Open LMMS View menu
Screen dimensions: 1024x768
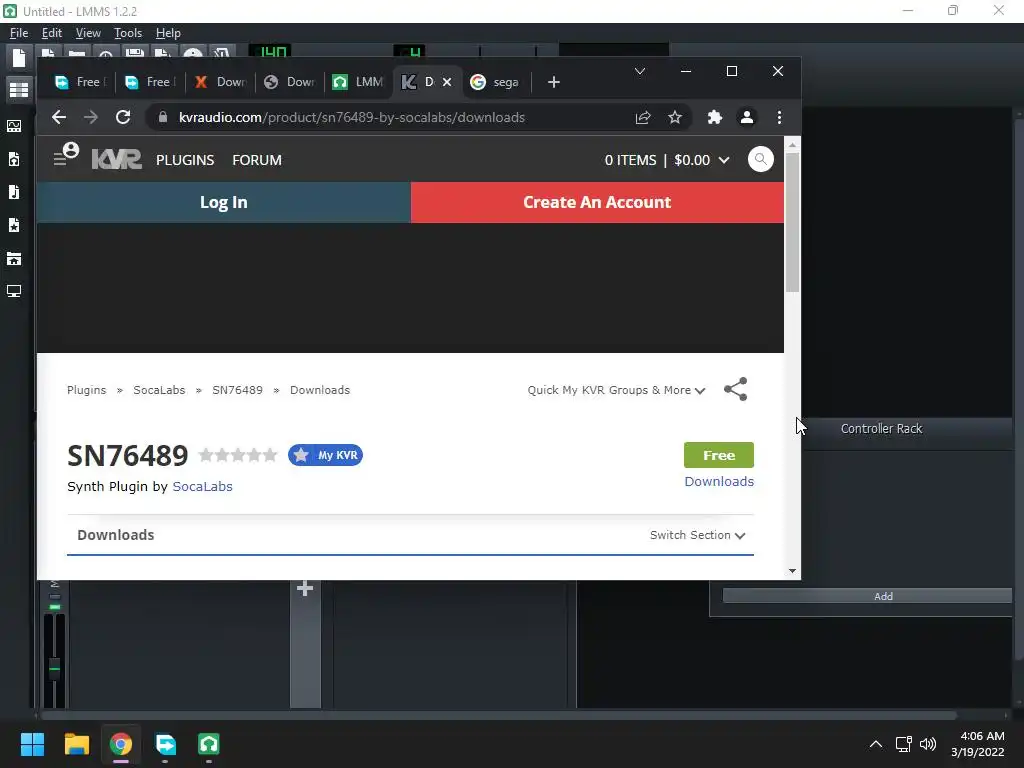(88, 33)
